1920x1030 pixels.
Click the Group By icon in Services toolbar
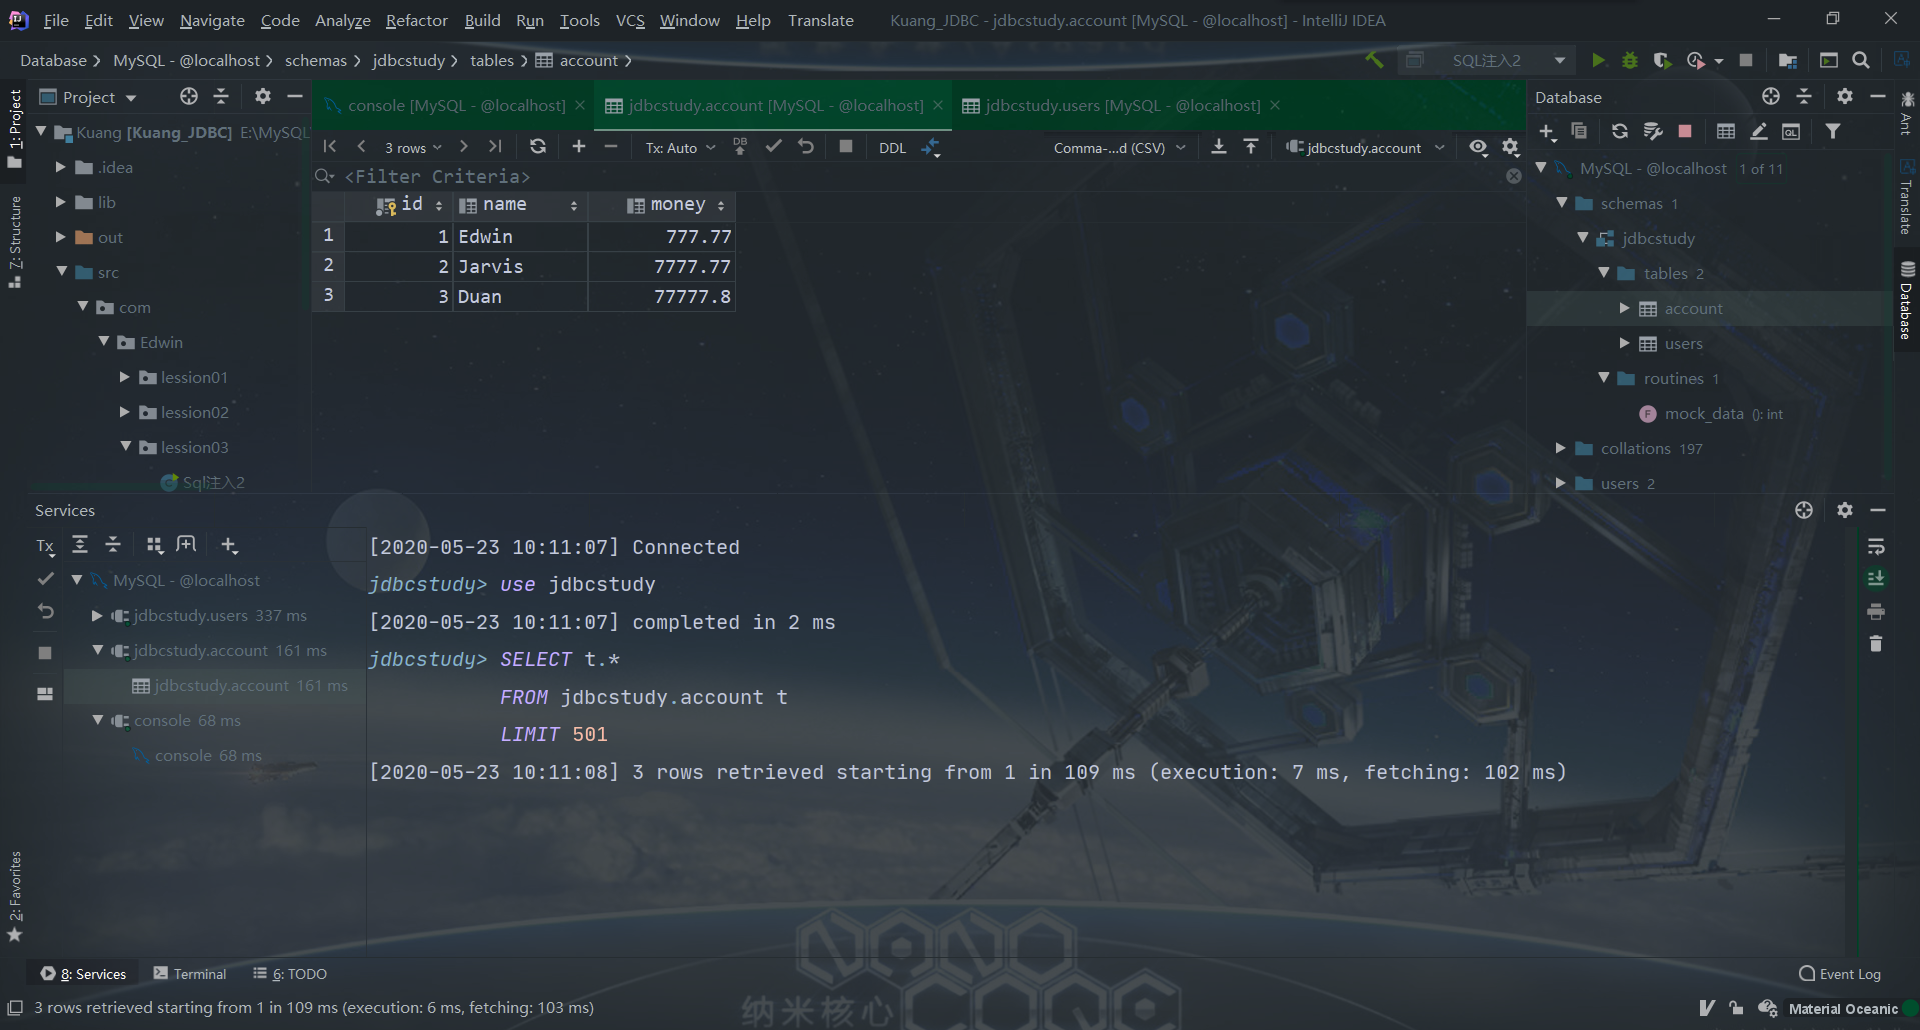tap(154, 545)
